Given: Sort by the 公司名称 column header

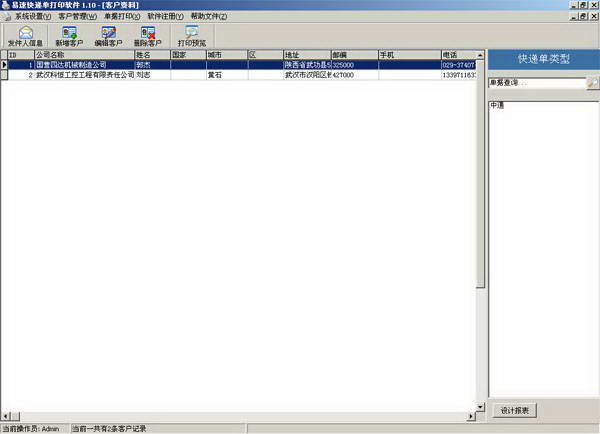Looking at the screenshot, I should click(83, 54).
